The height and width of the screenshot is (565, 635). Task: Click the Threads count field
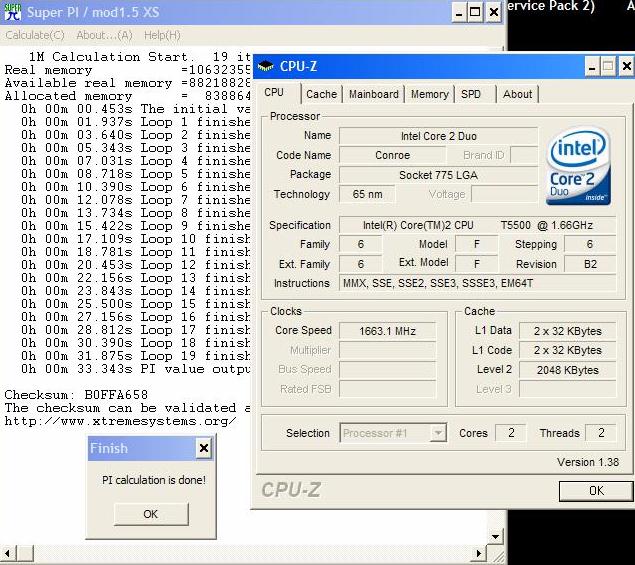601,433
